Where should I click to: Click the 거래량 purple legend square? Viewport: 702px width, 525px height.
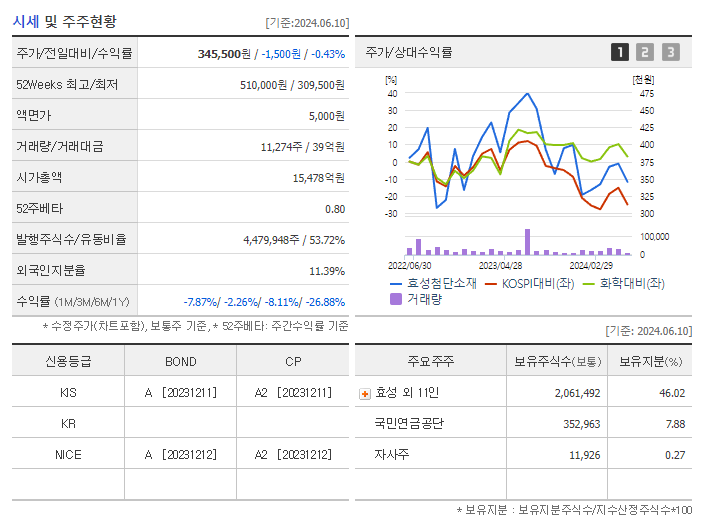tap(396, 299)
